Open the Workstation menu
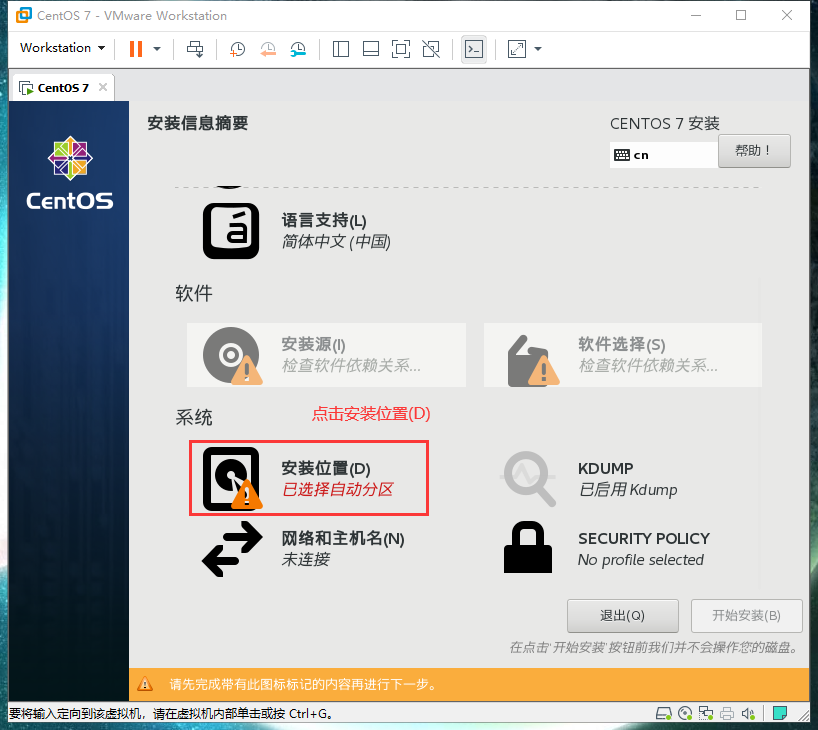This screenshot has width=818, height=730. click(61, 48)
